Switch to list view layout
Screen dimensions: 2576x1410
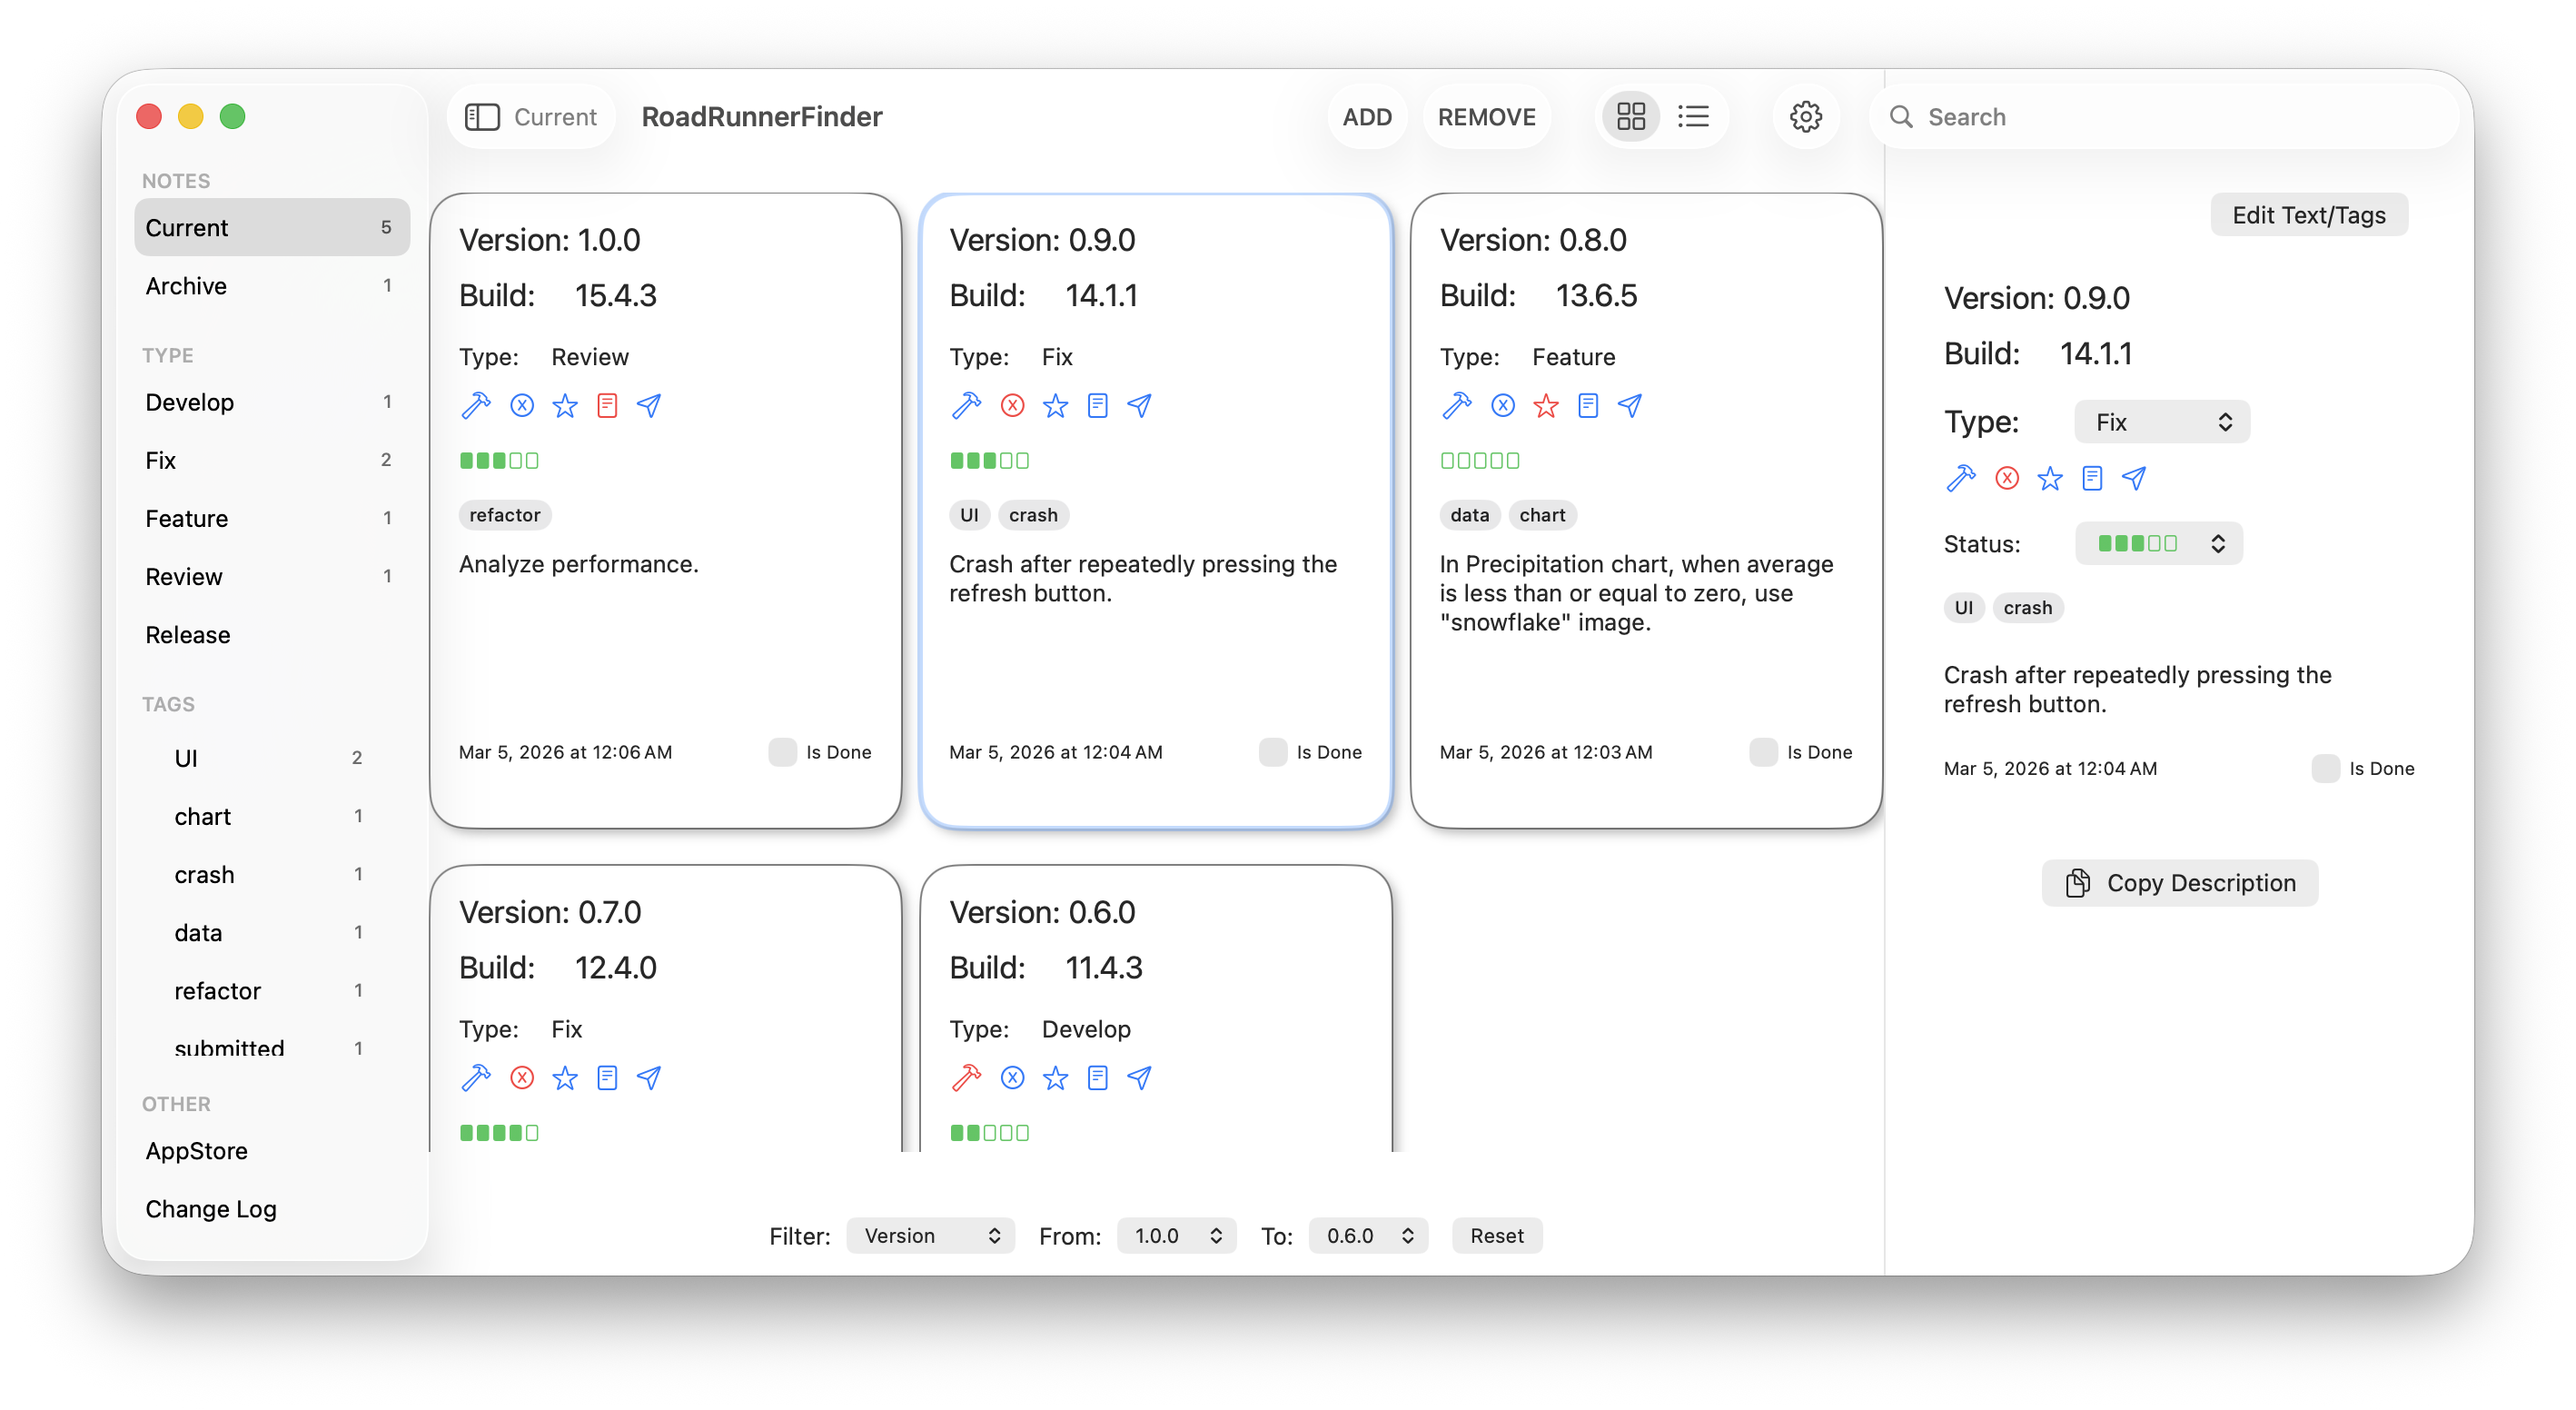tap(1694, 116)
